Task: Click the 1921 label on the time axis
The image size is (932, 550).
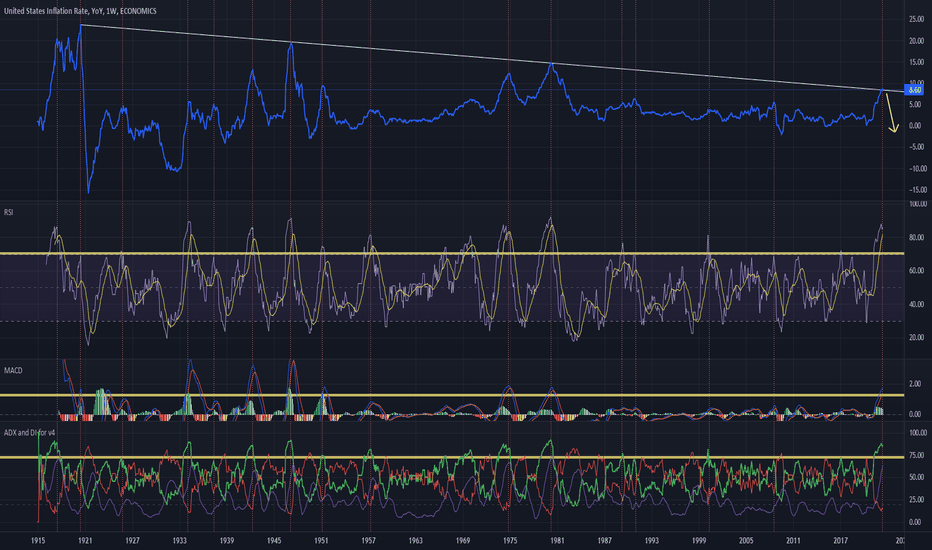Action: point(85,540)
